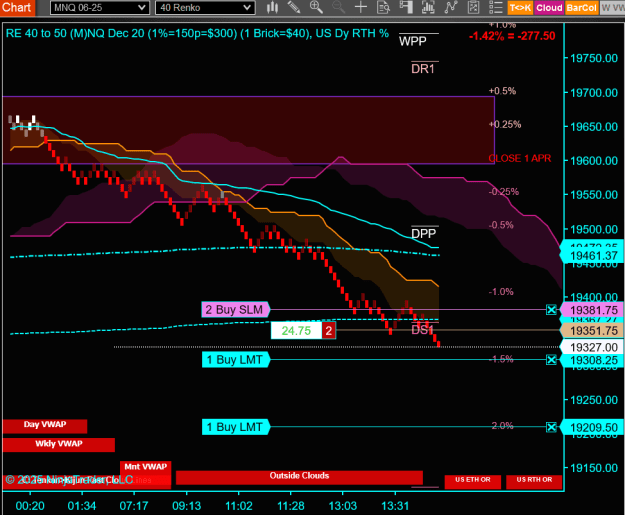Screen dimensions: 625x515
Task: Click the 19381.75 pink price marker
Action: (593, 310)
